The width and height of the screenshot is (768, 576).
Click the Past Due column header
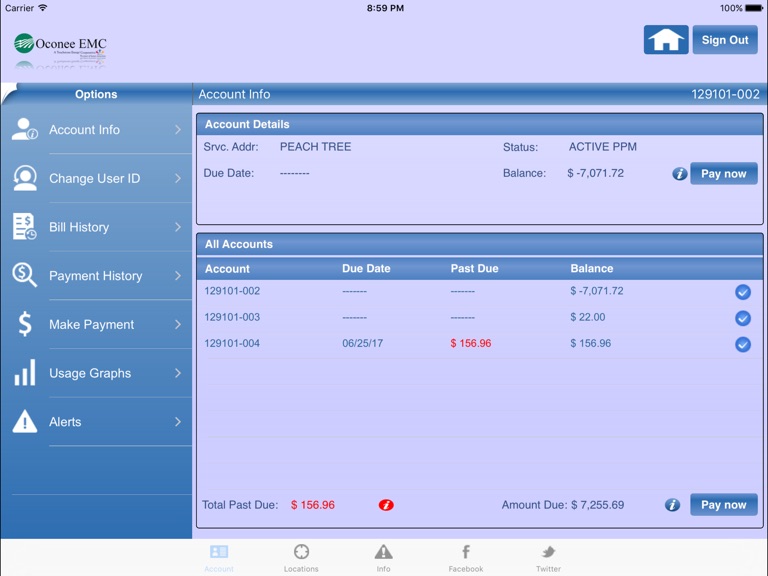[474, 268]
